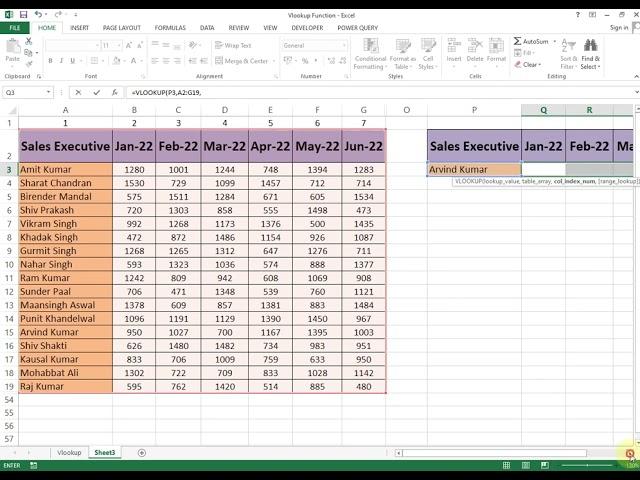Click the Cut scissors icon
This screenshot has width=640, height=480.
29,41
